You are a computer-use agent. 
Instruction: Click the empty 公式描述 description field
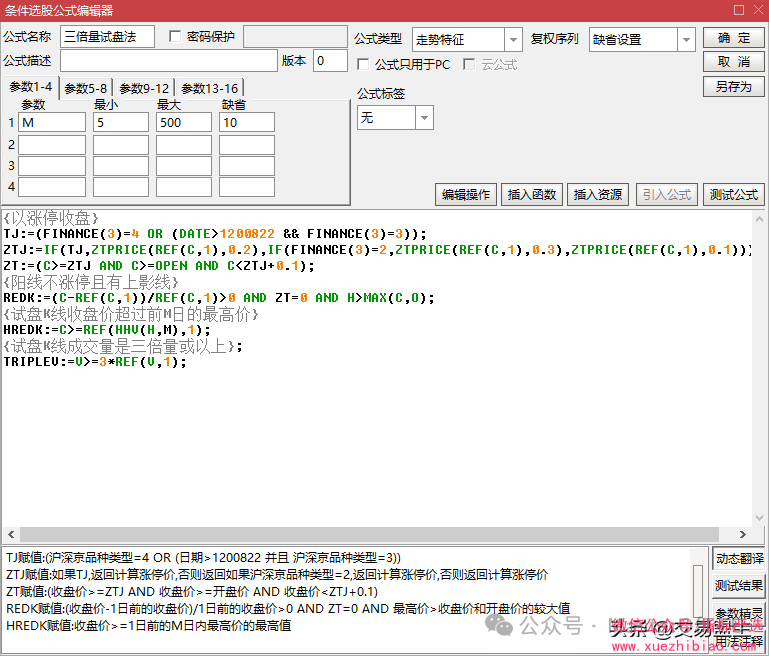[x=169, y=61]
